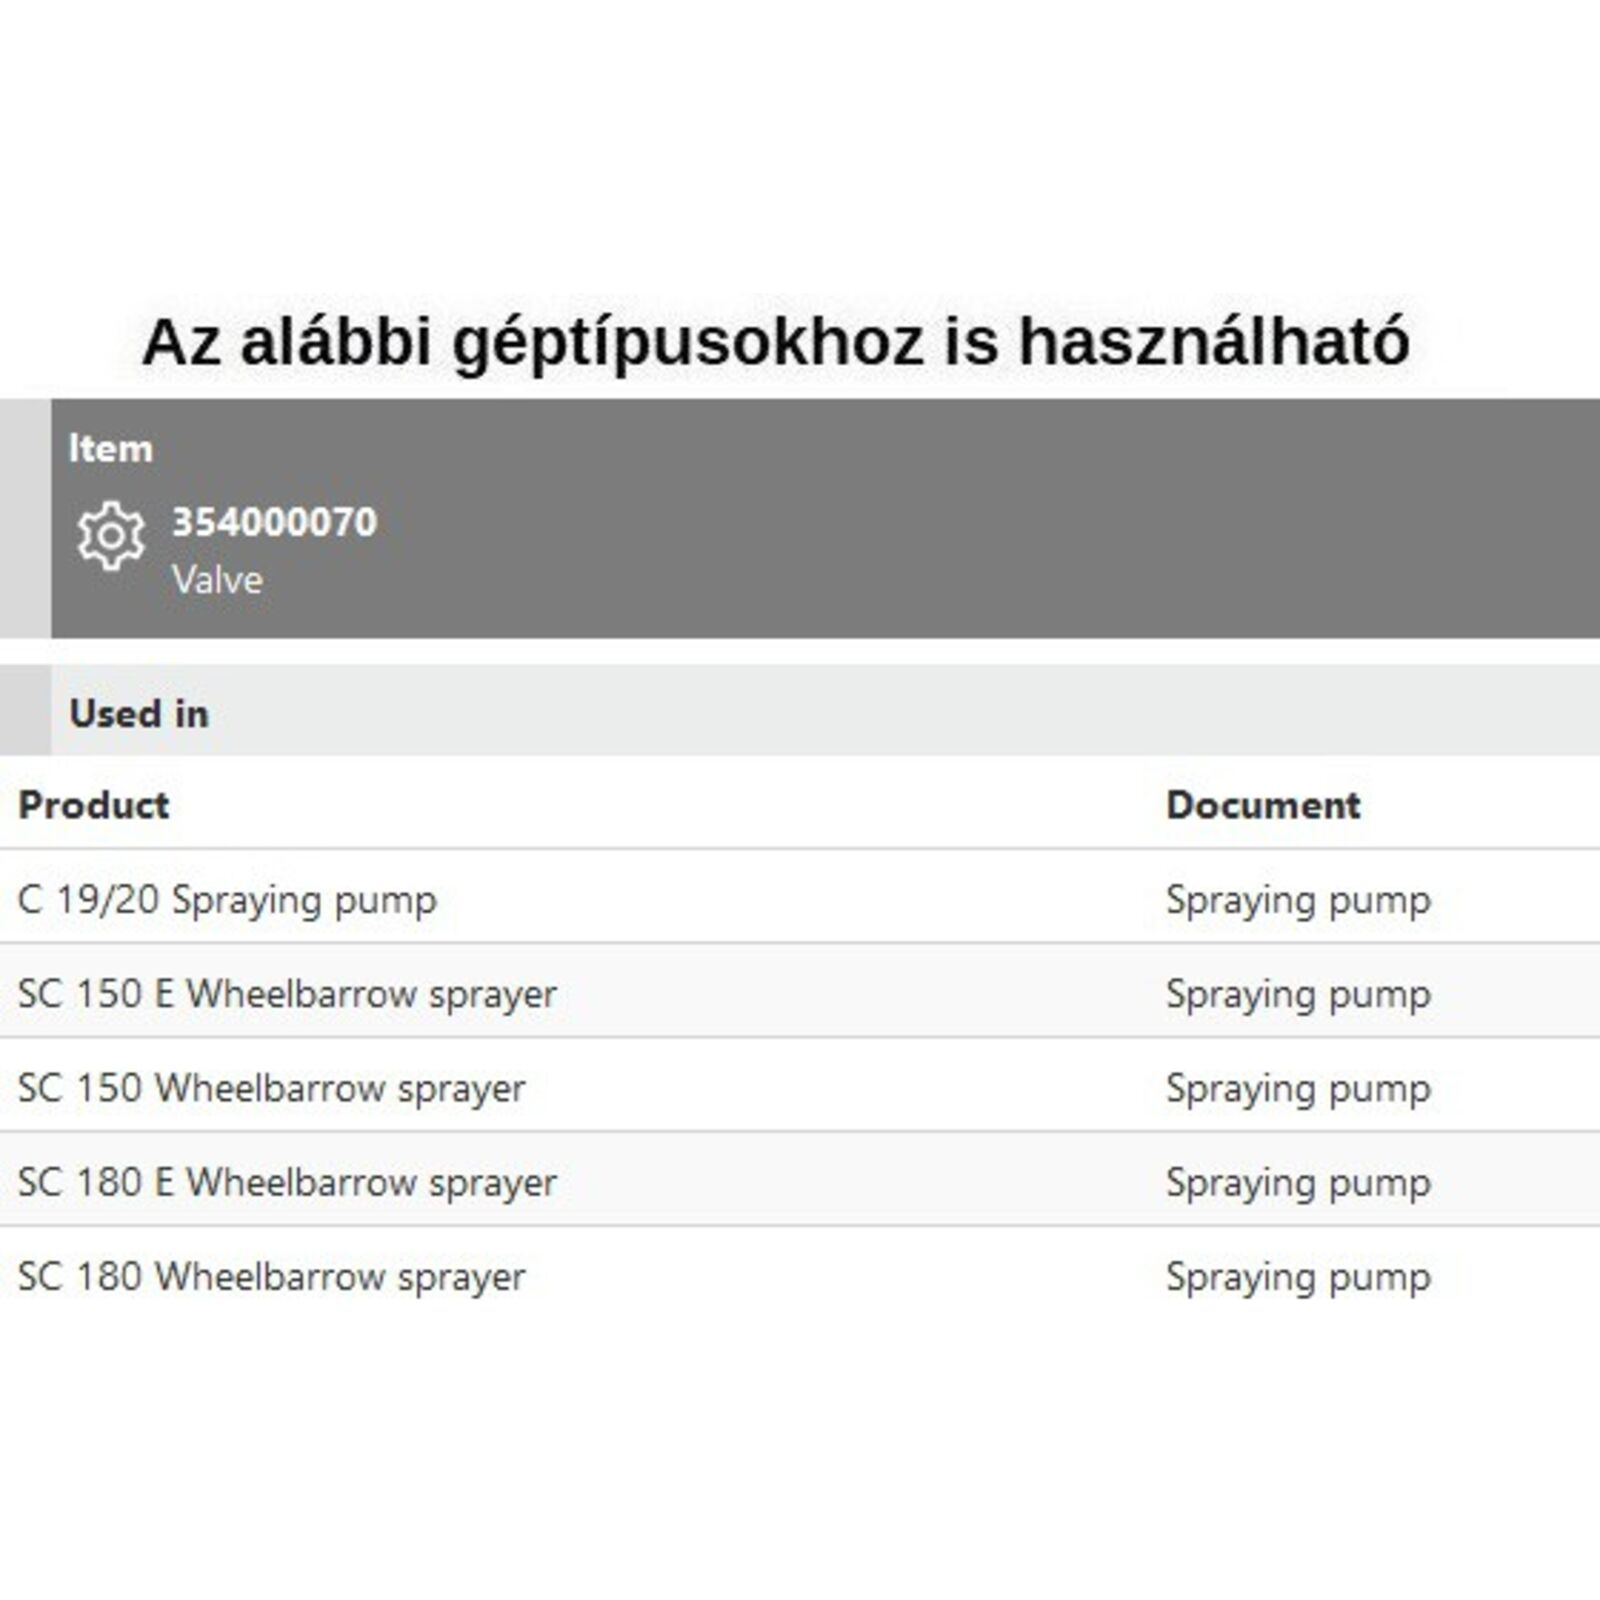Click the Valve item description

click(217, 580)
